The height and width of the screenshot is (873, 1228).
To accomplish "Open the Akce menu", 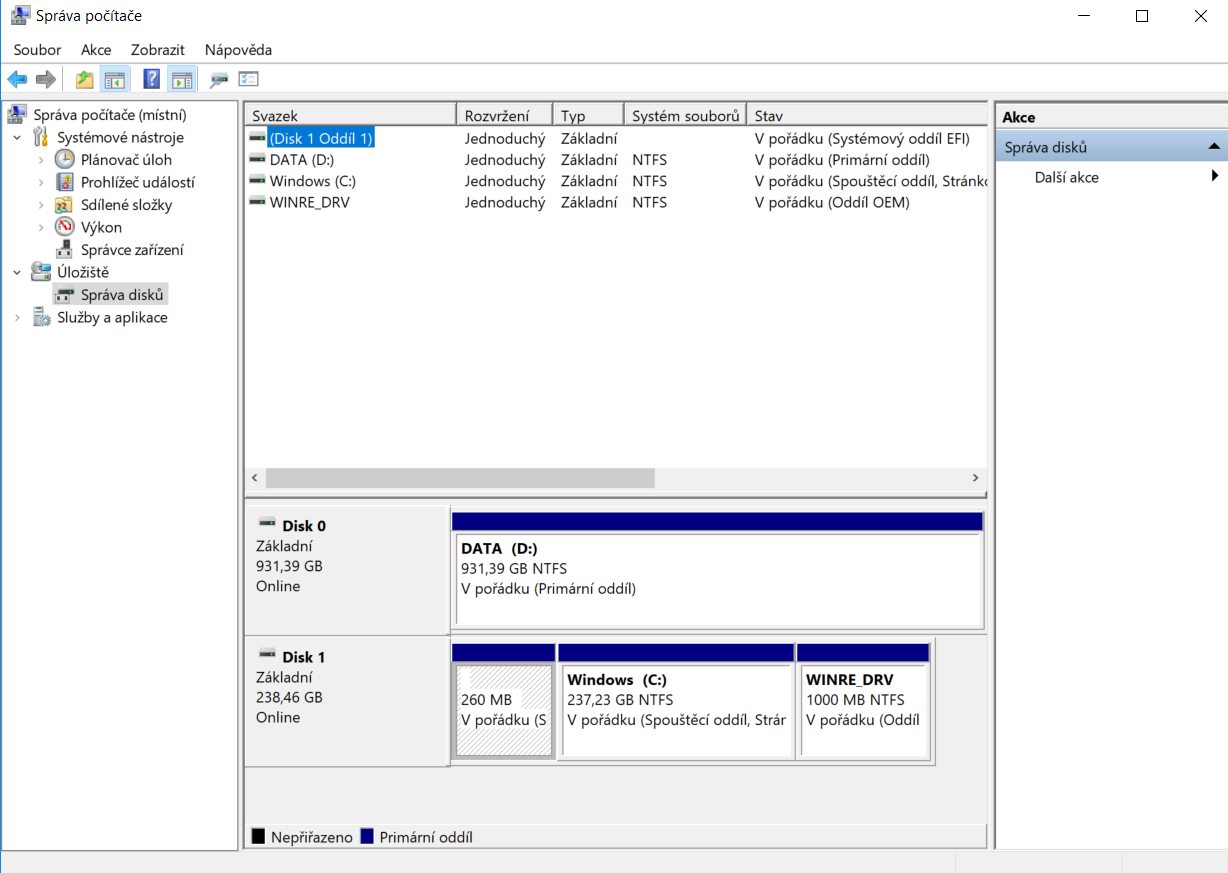I will [x=96, y=50].
